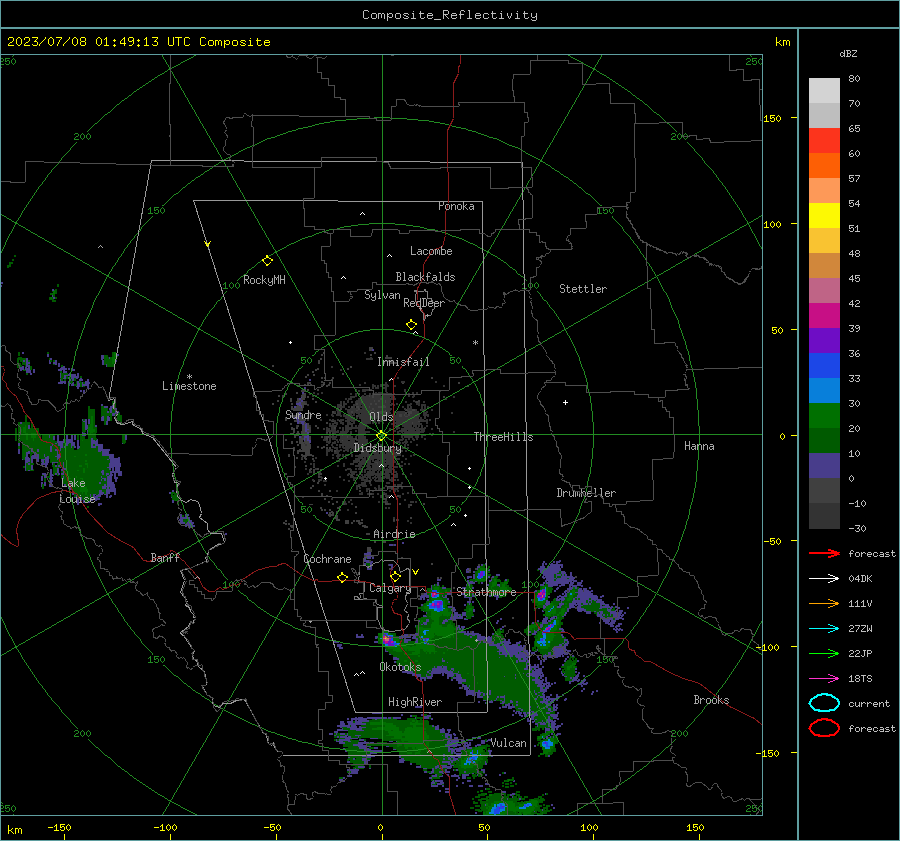Select the slate-purple 0–10 dBZ swatch
Image resolution: width=900 pixels, height=841 pixels.
(824, 465)
